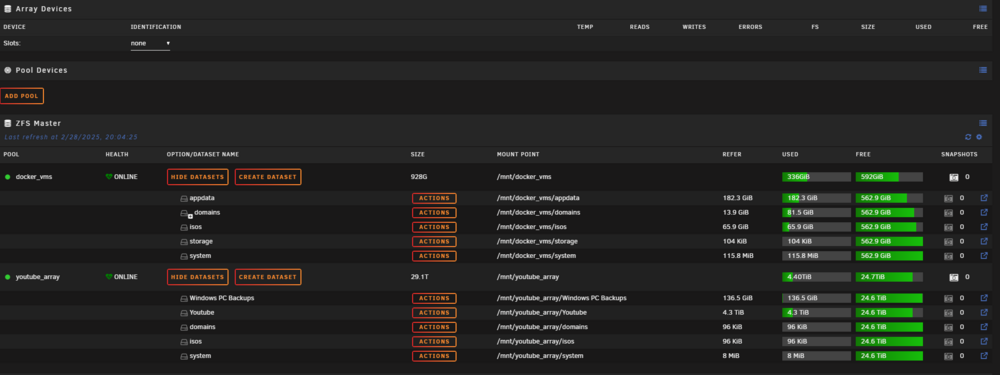Viewport: 1000px width, 375px height.
Task: Click the appdata 182.3 GiB used bar
Action: (816, 198)
